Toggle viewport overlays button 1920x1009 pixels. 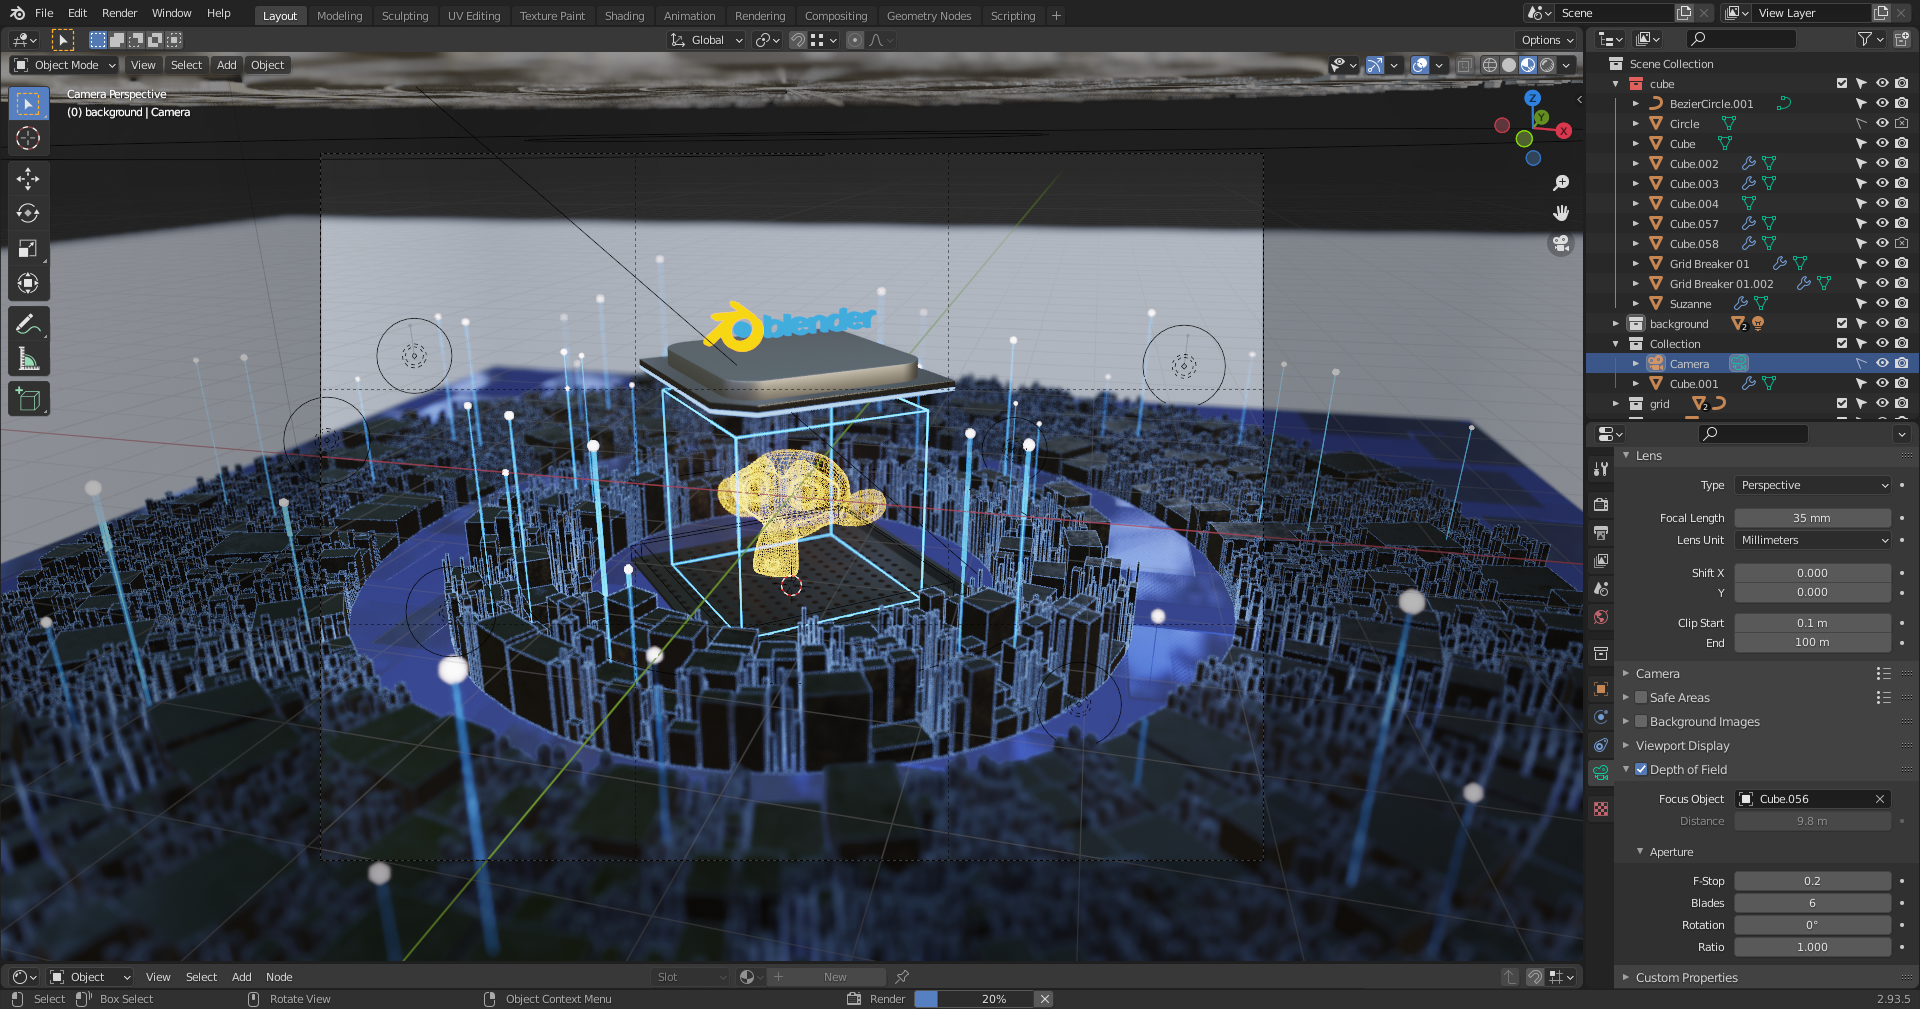pyautogui.click(x=1420, y=65)
